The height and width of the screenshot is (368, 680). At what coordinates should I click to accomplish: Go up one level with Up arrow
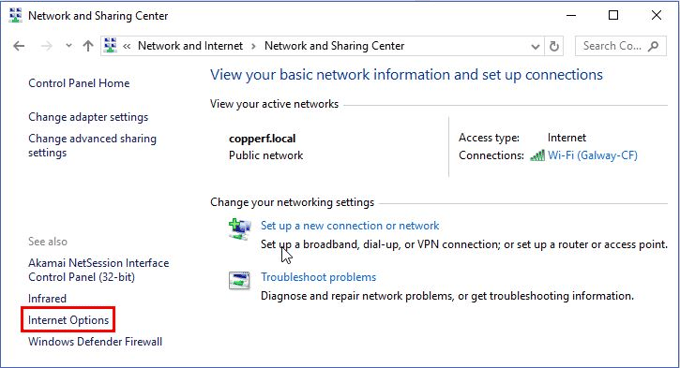(x=88, y=46)
